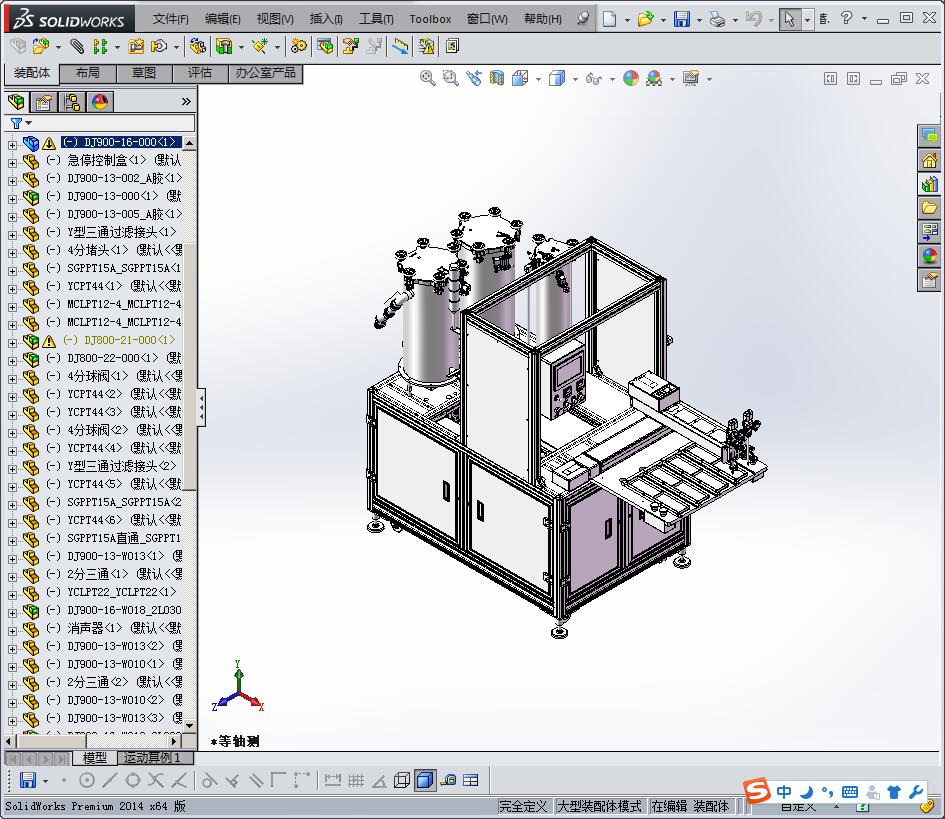Toggle 大型装配体模式 in status bar
Image resolution: width=945 pixels, height=819 pixels.
(598, 806)
